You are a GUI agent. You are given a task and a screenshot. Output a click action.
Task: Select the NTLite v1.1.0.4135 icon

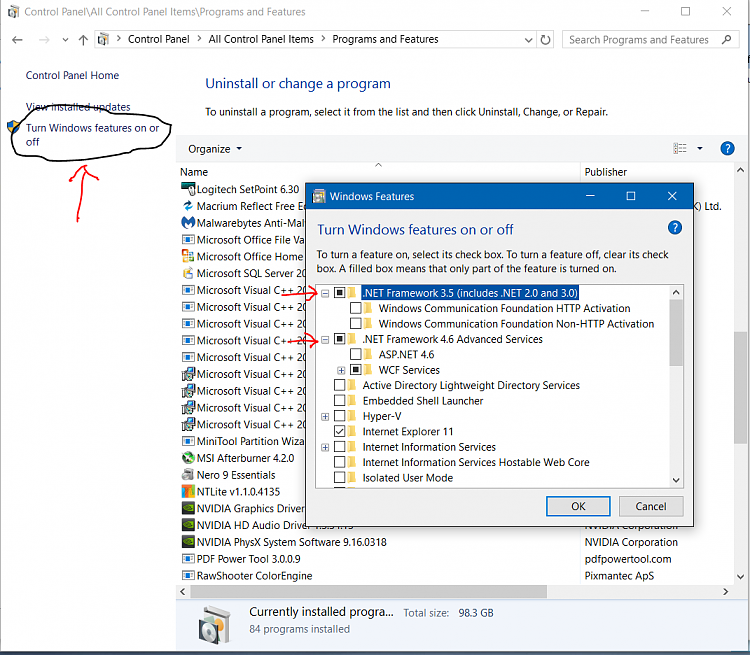point(188,491)
